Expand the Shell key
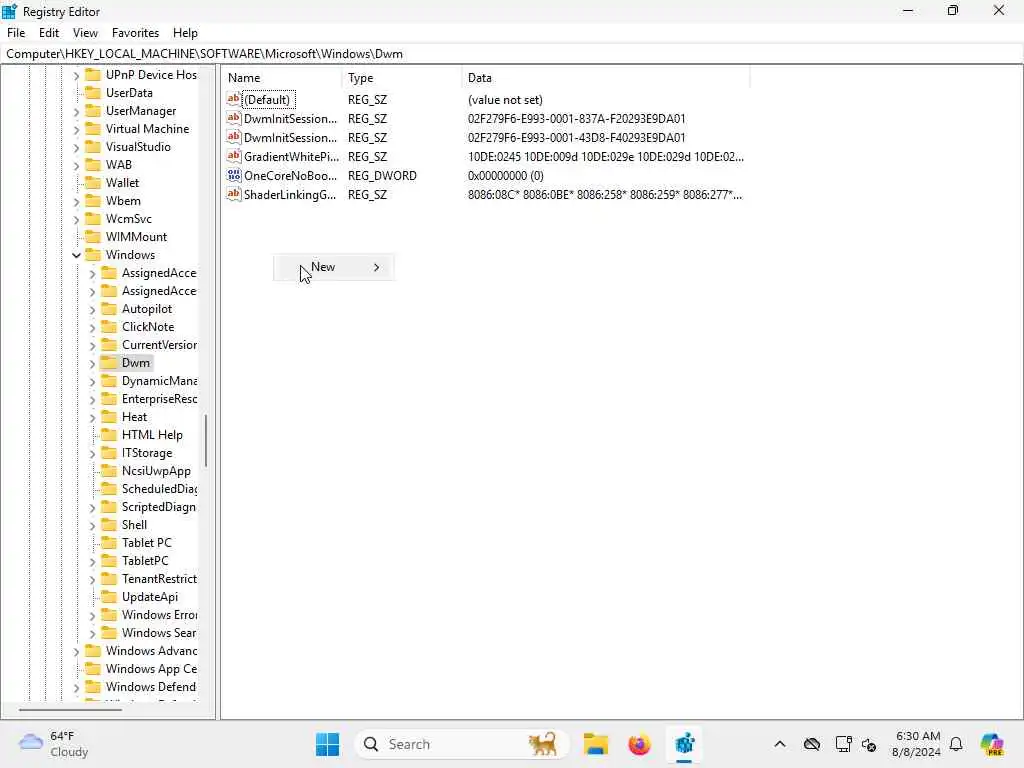 click(x=92, y=525)
